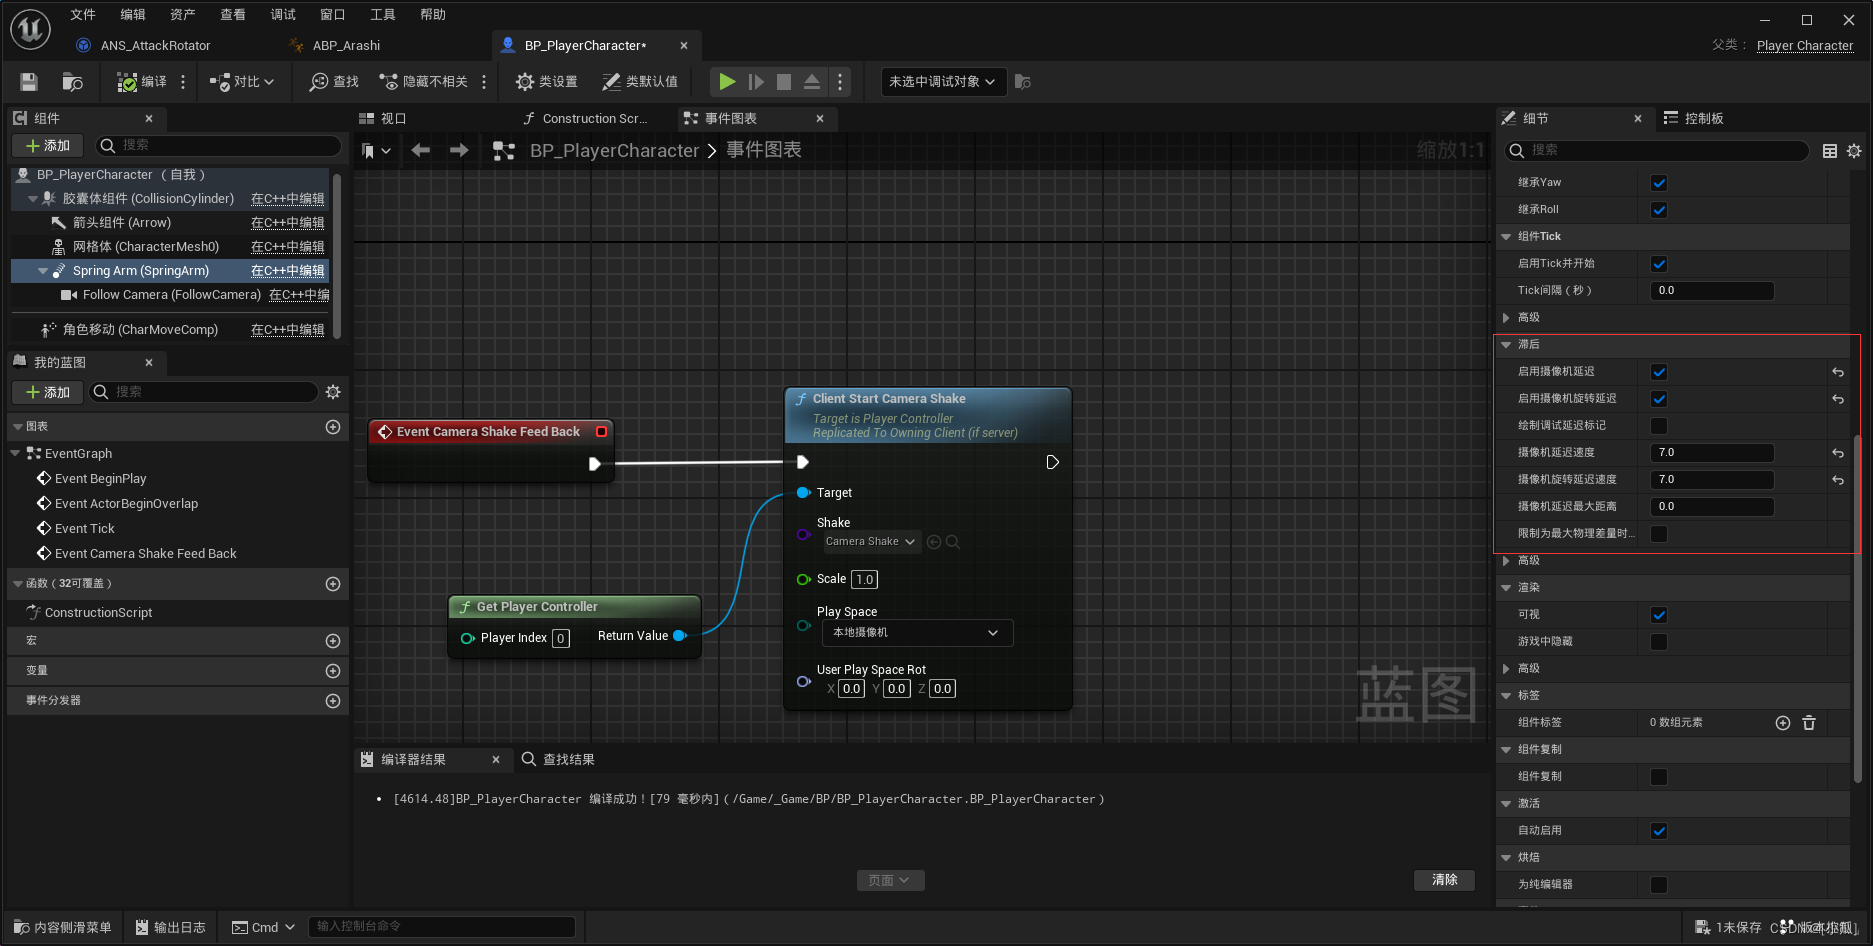Compile the blueprint
The width and height of the screenshot is (1873, 946).
pos(142,82)
